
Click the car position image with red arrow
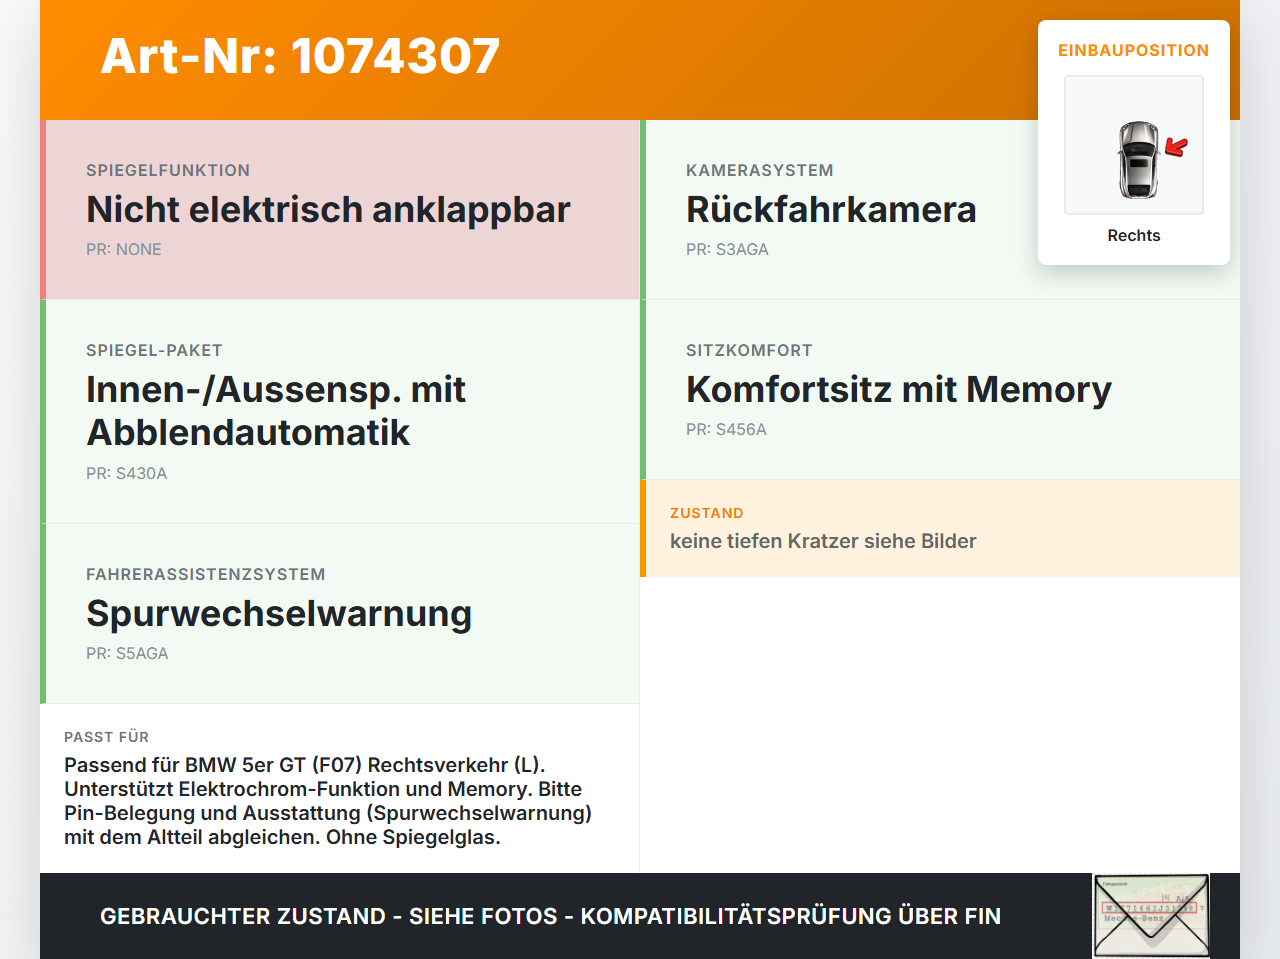(1134, 145)
